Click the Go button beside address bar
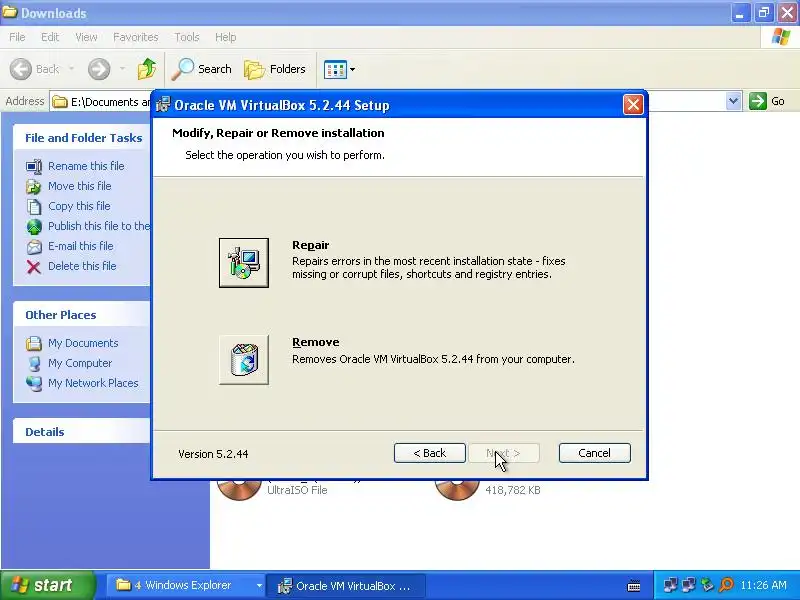 click(767, 101)
